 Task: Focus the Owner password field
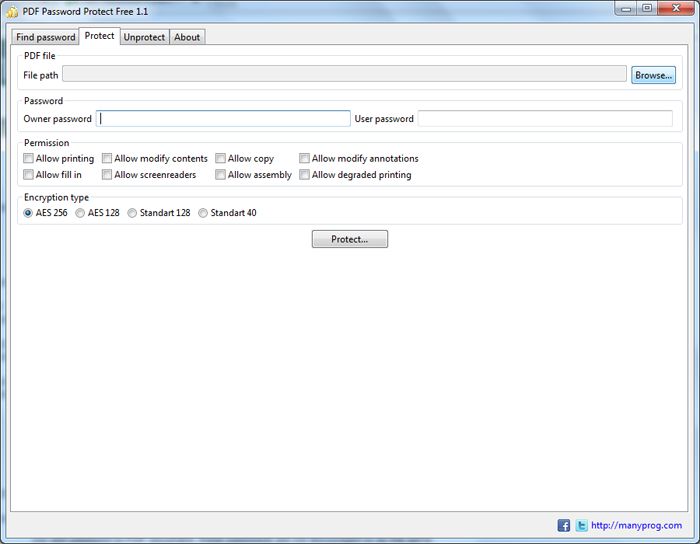click(223, 119)
